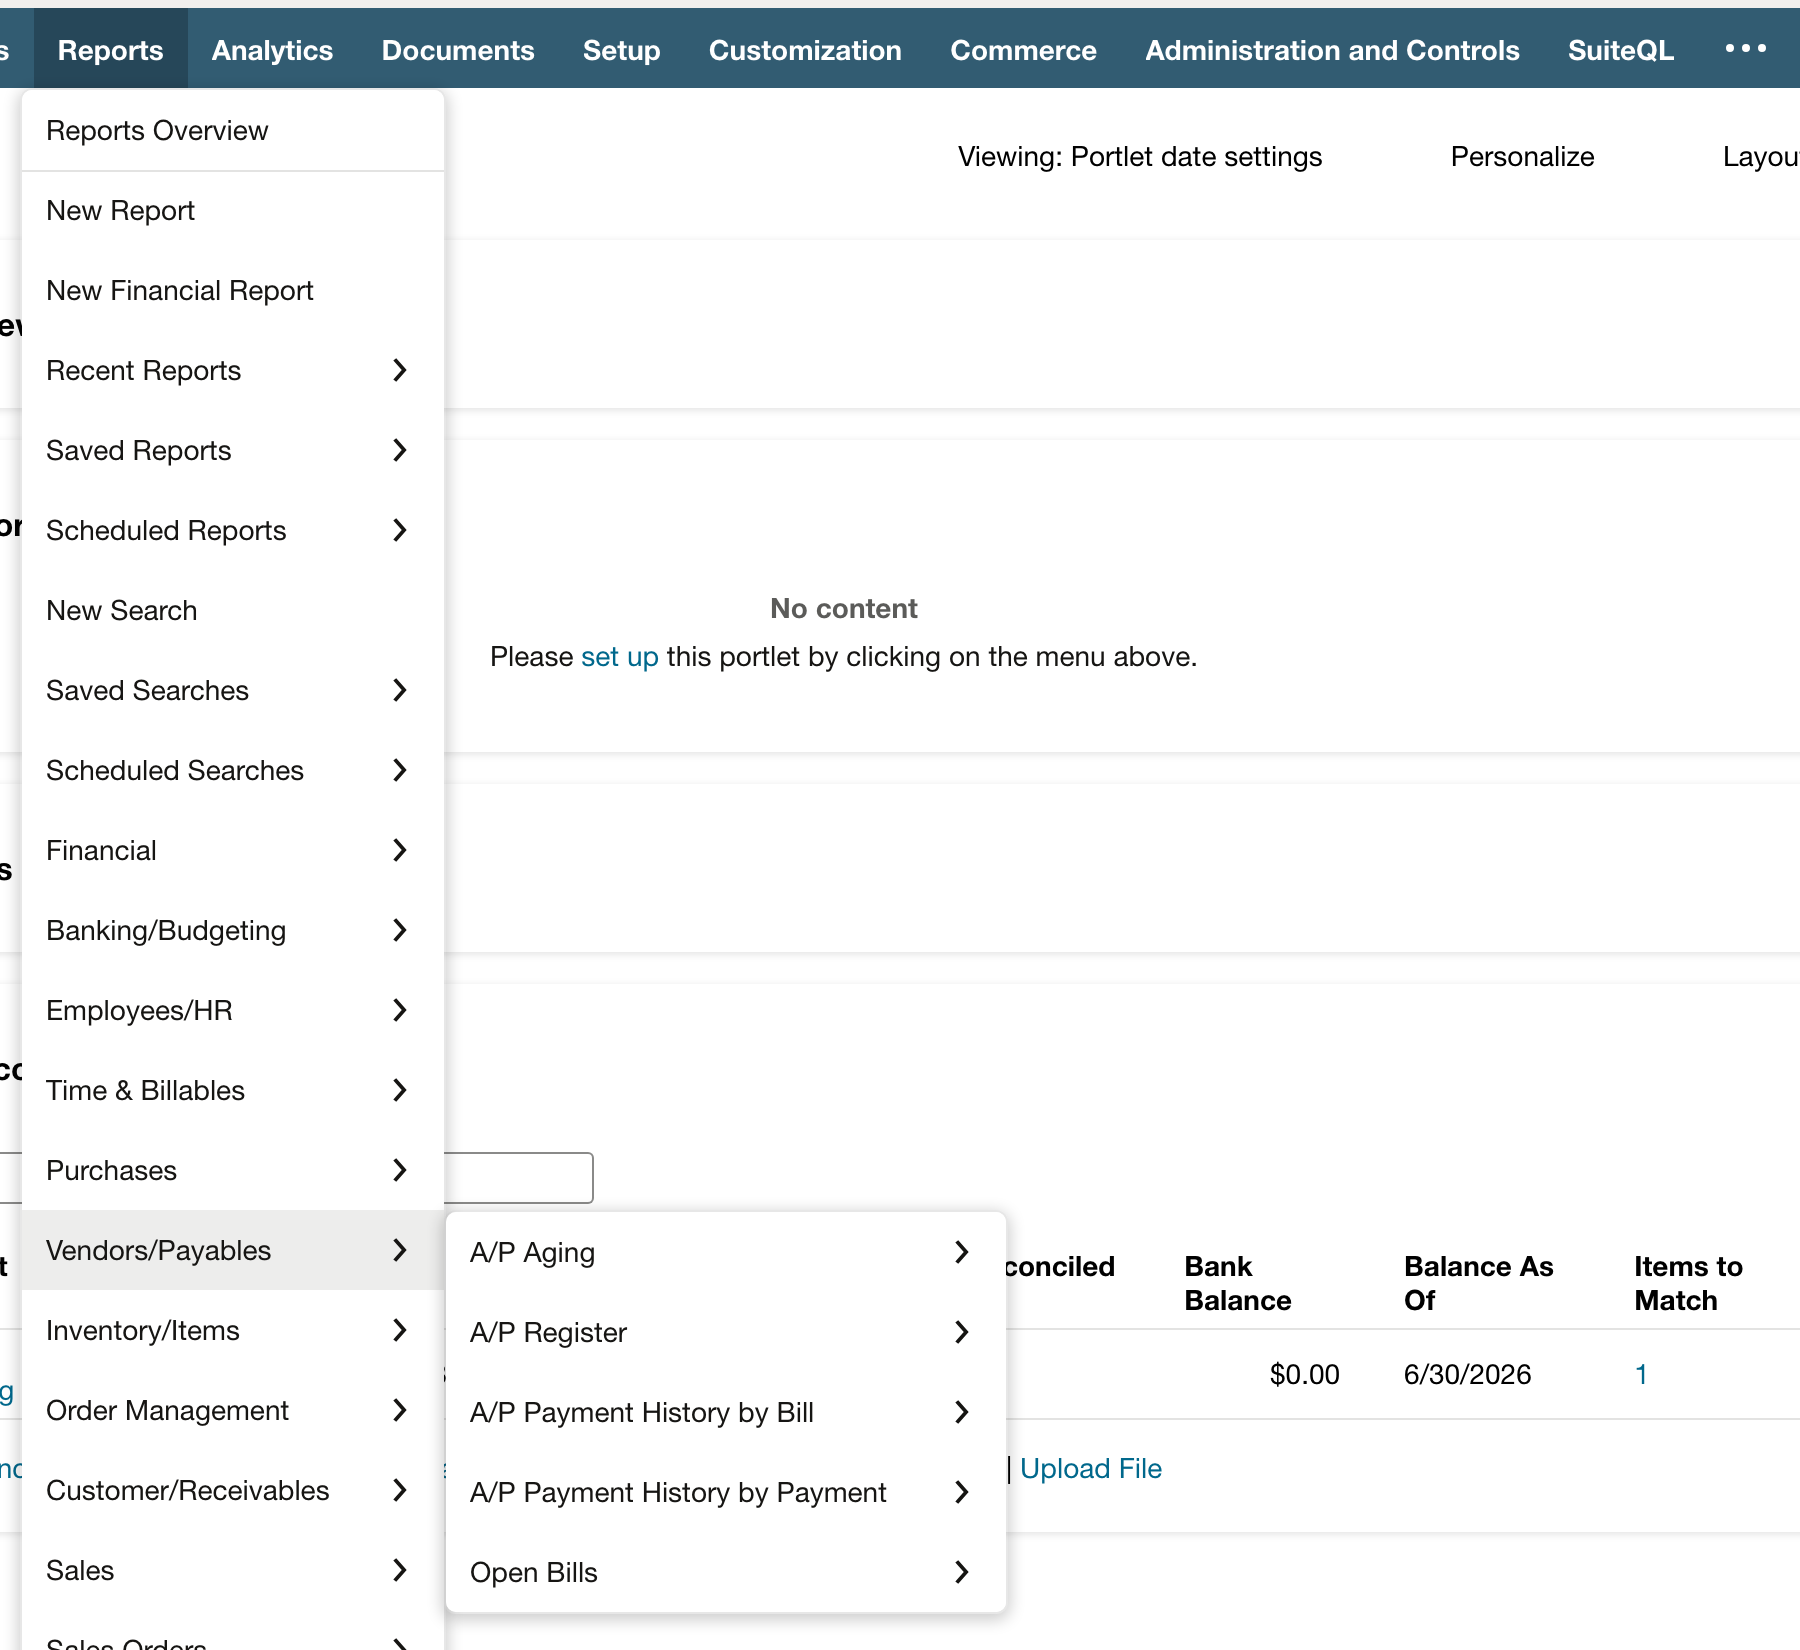Image resolution: width=1800 pixels, height=1650 pixels.
Task: Expand Scheduled Searches submenu
Action: (233, 771)
